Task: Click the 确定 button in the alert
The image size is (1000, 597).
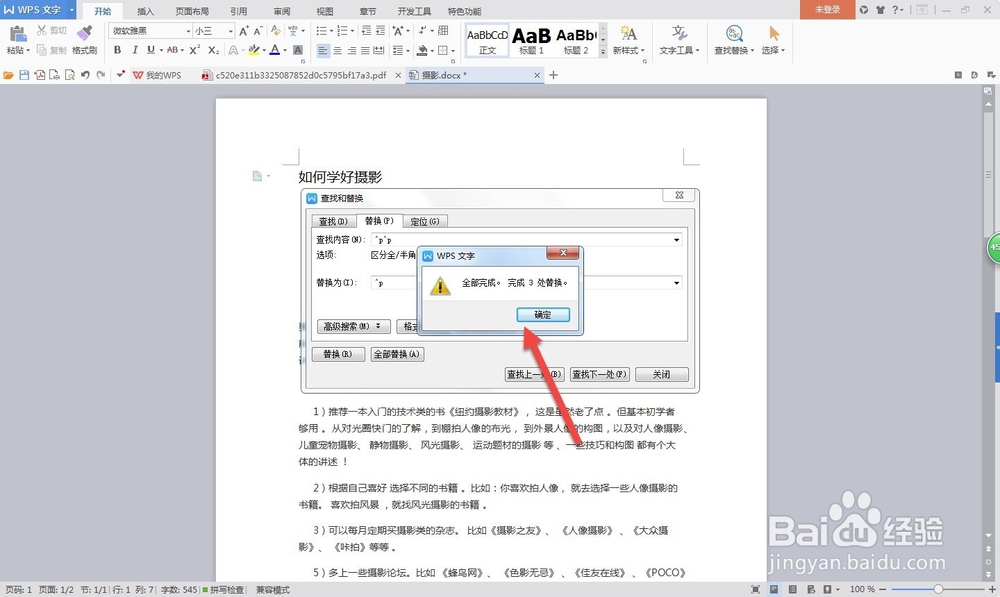Action: coord(541,314)
